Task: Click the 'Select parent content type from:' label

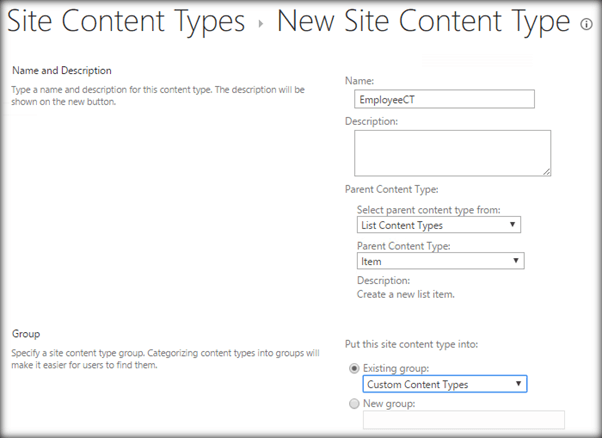Action: coord(428,209)
